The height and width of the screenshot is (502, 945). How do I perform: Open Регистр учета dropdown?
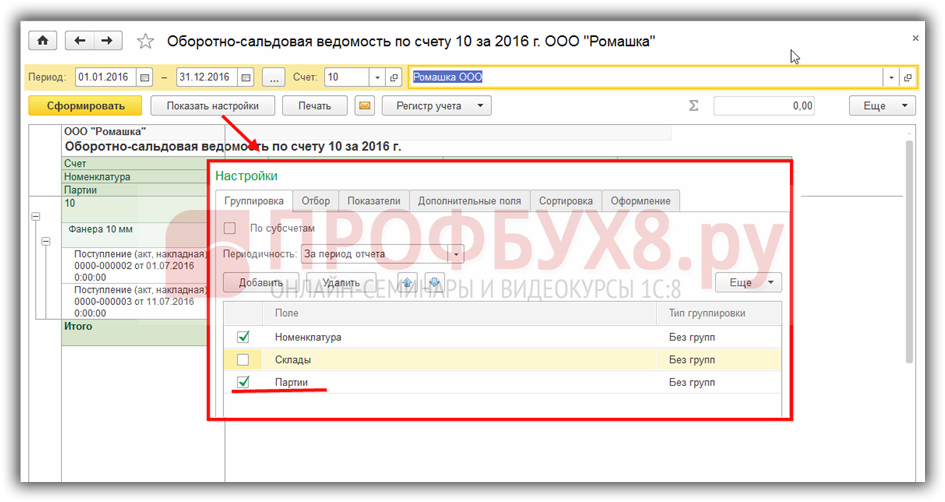[437, 106]
